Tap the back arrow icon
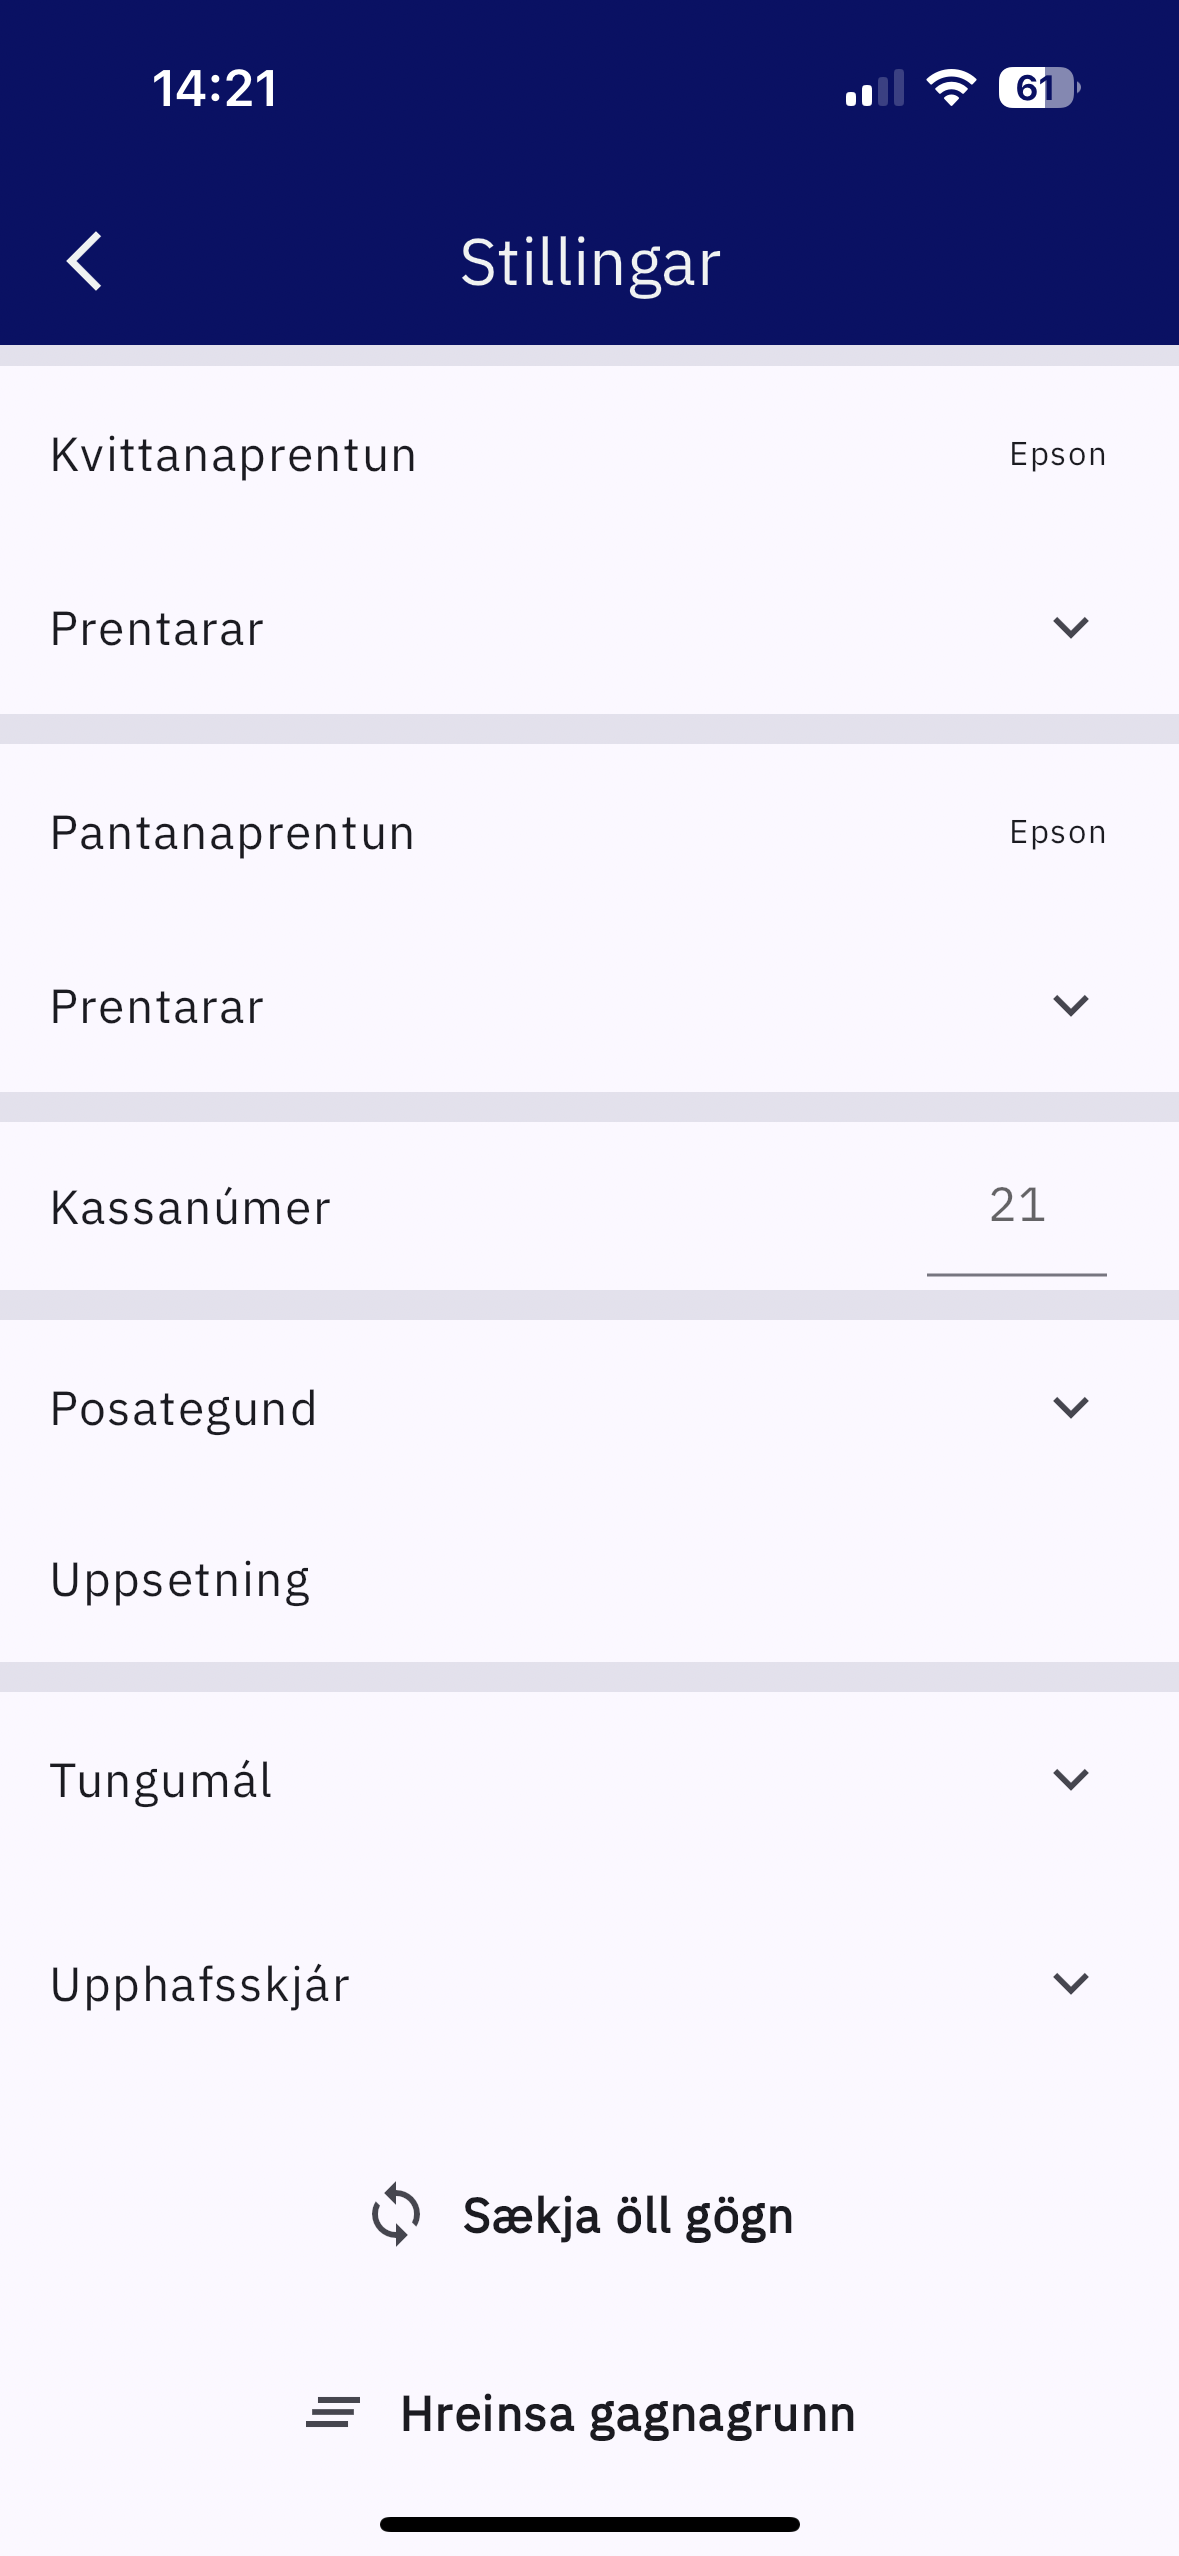 point(85,261)
